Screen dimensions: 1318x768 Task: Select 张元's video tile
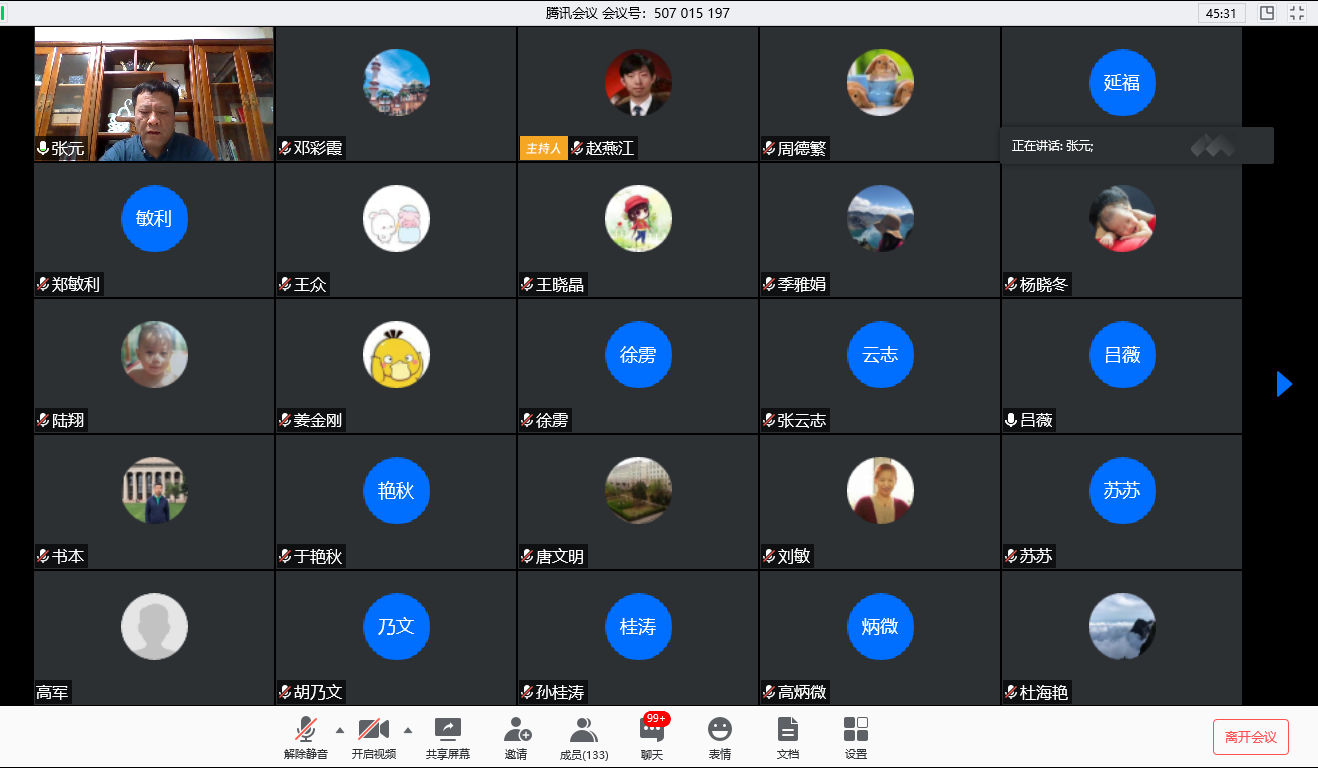pos(154,94)
